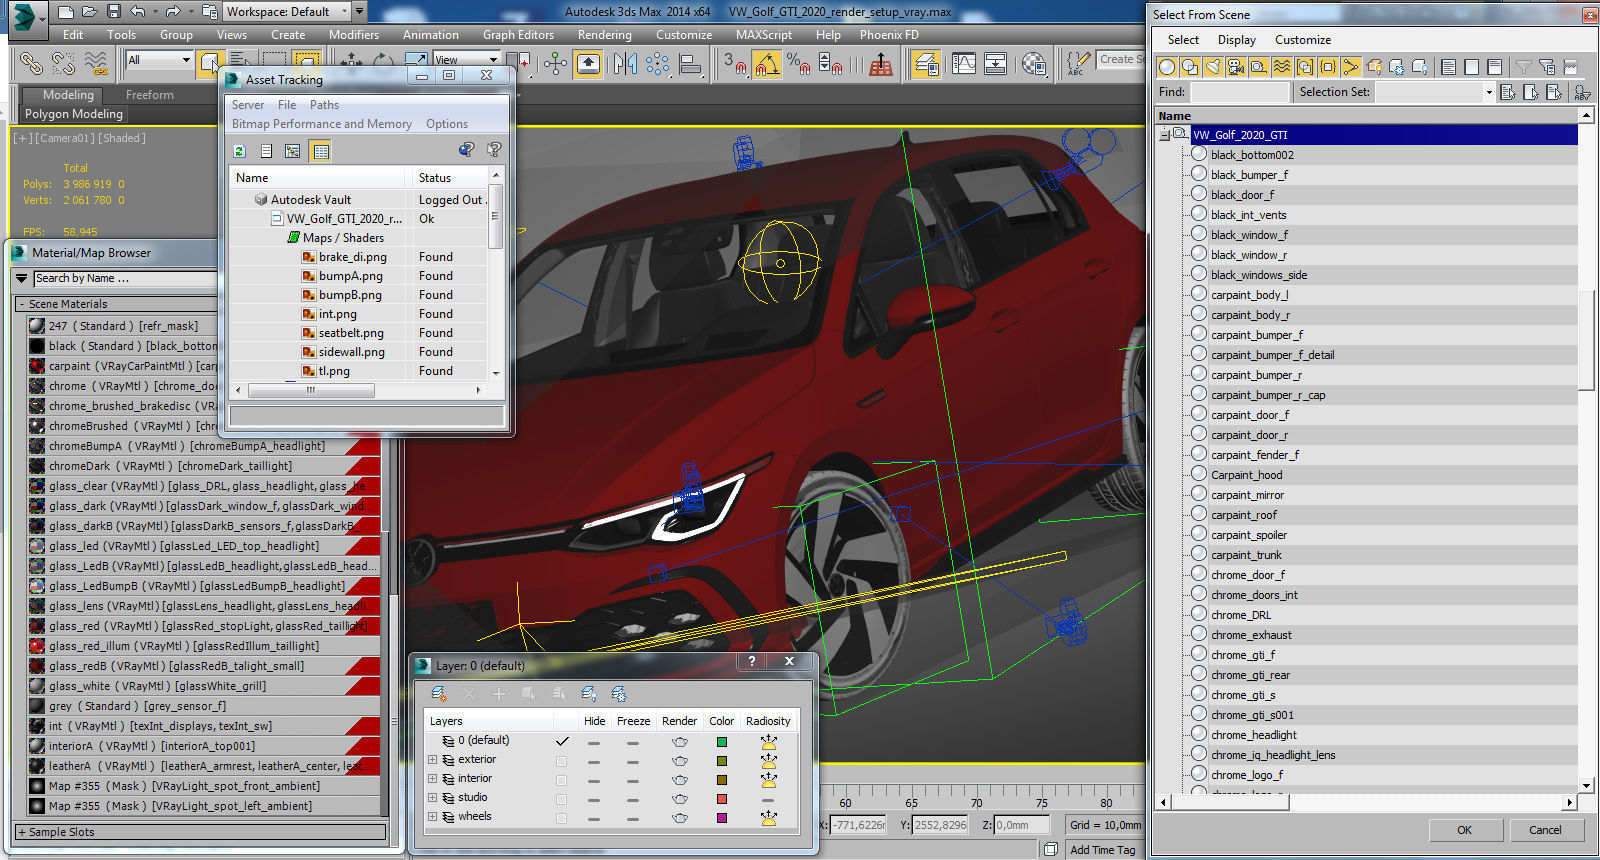The width and height of the screenshot is (1600, 860).
Task: Click the Bind to Space Warp icon
Action: pos(96,64)
